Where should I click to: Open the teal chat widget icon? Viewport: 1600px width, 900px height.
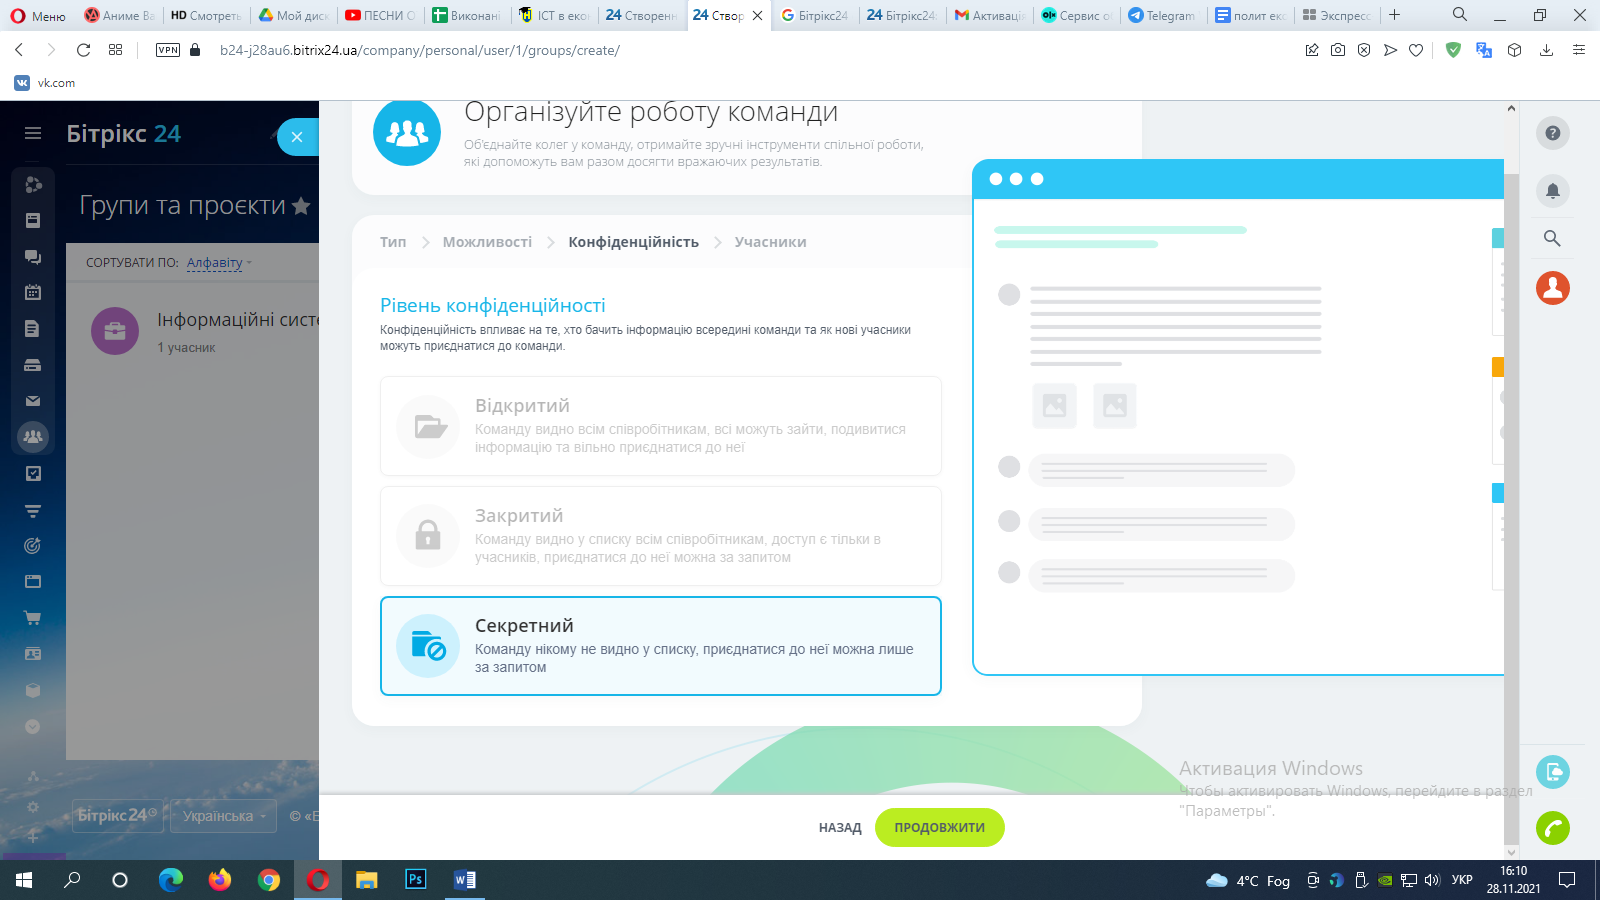click(x=1553, y=772)
